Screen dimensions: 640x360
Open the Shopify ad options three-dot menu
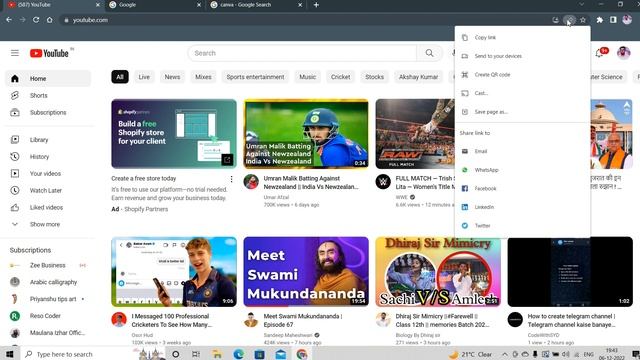coord(231,179)
